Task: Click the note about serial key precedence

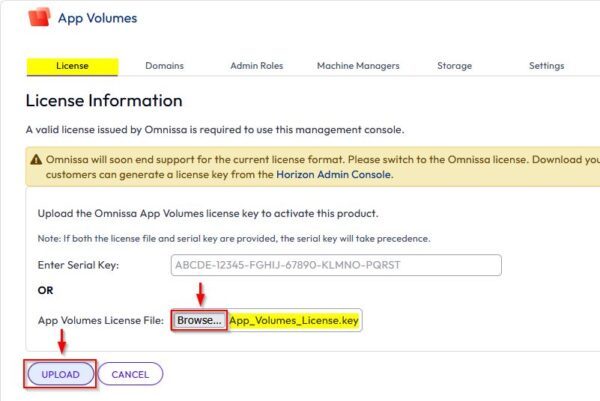Action: [234, 239]
